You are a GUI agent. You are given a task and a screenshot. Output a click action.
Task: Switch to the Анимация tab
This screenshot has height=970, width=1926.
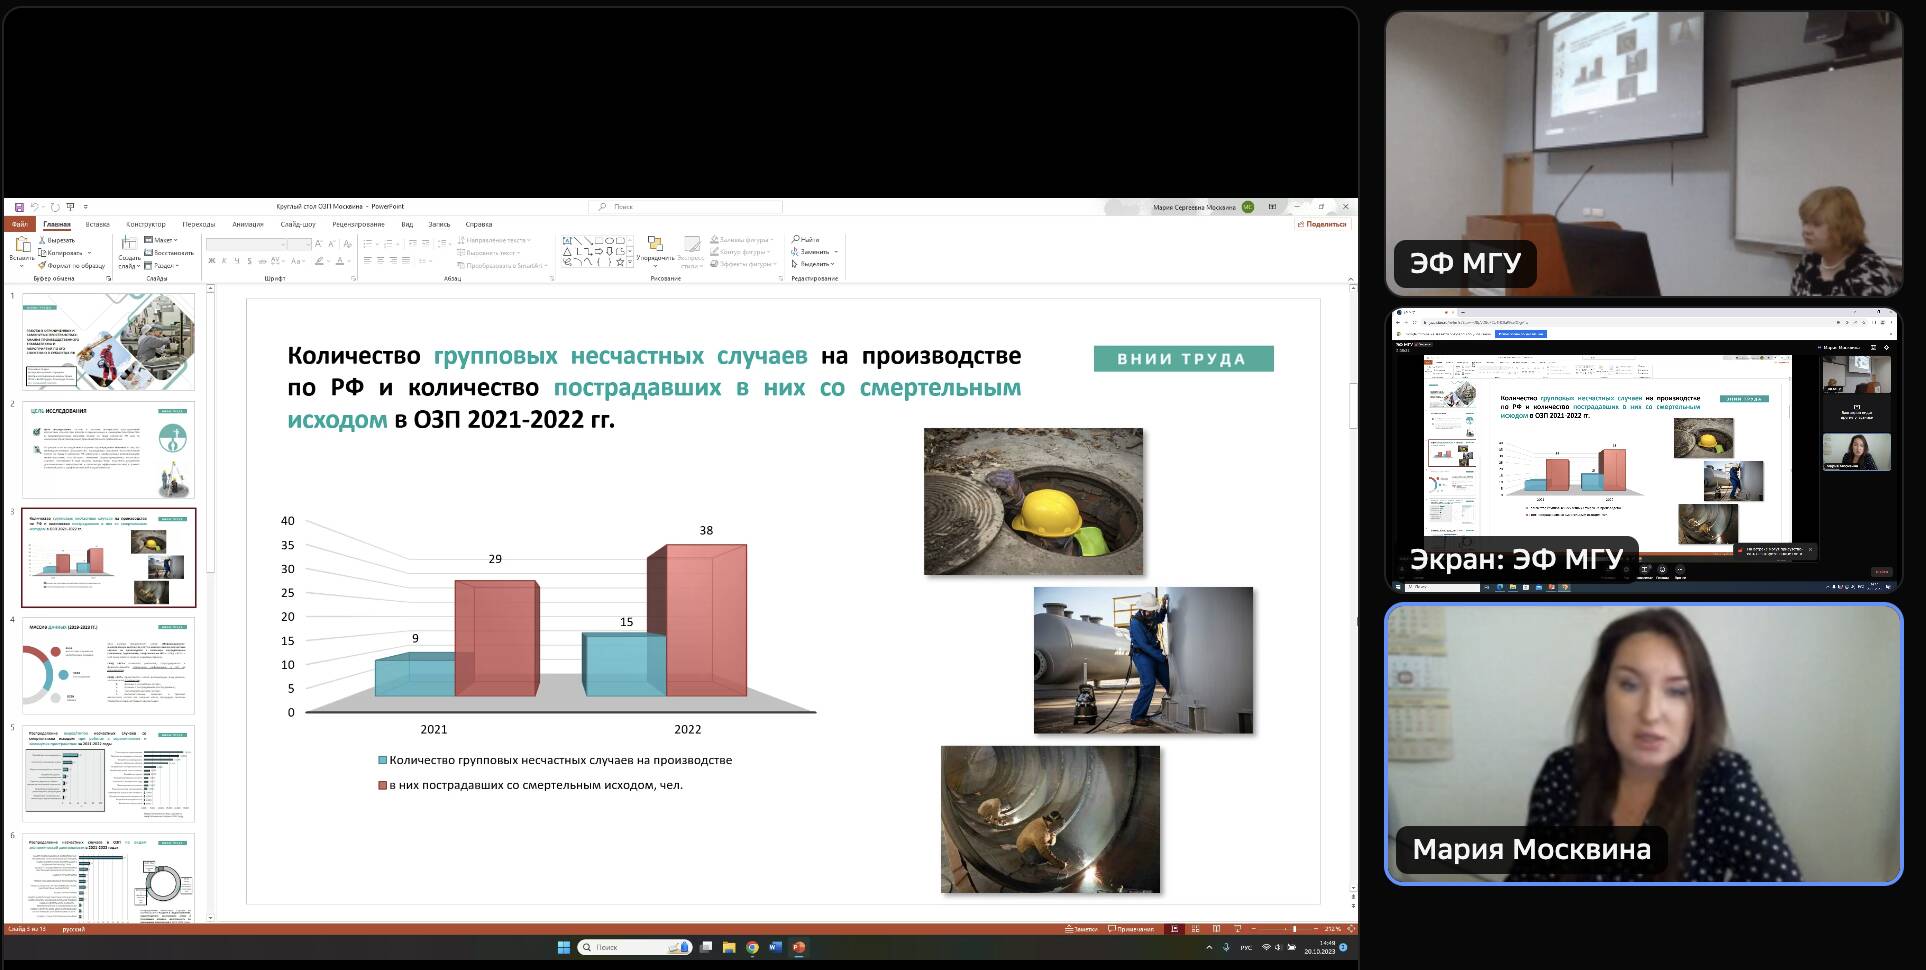coord(247,224)
